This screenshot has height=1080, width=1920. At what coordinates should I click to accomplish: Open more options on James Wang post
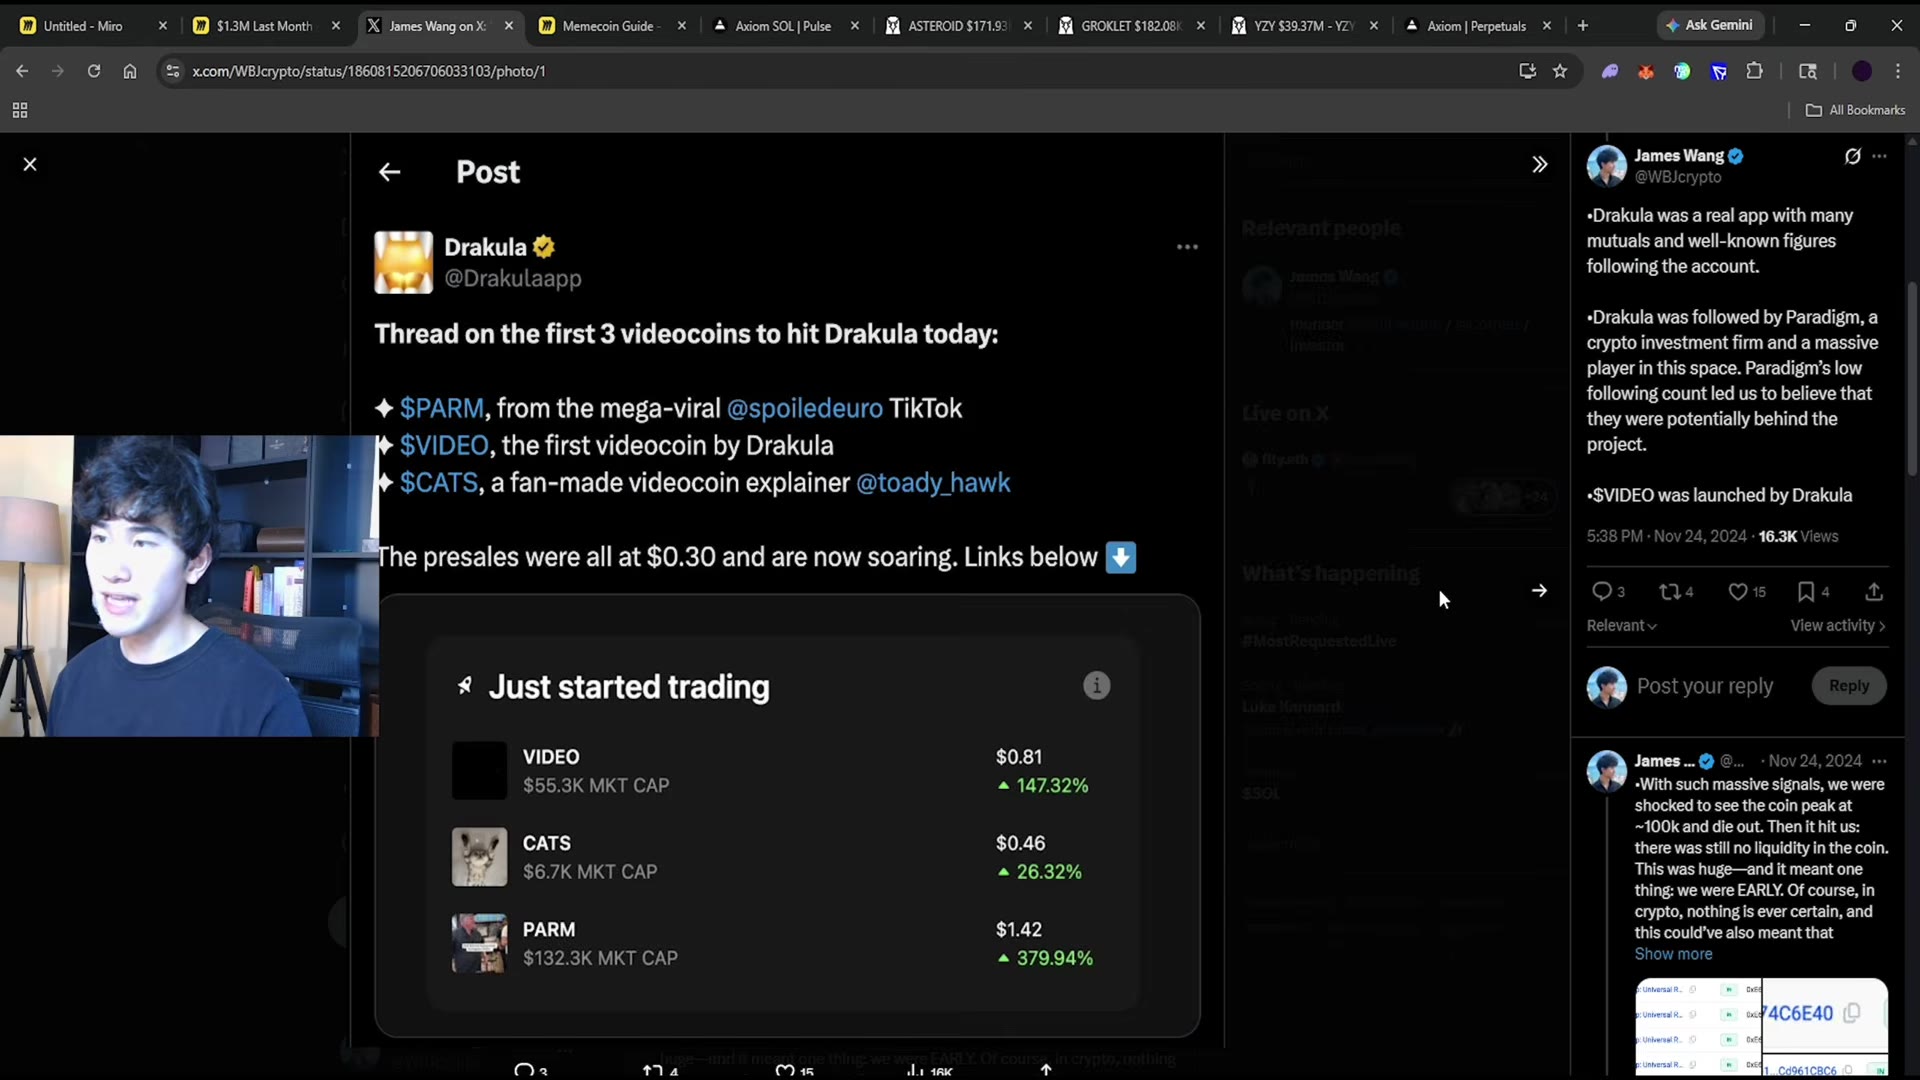point(1880,156)
